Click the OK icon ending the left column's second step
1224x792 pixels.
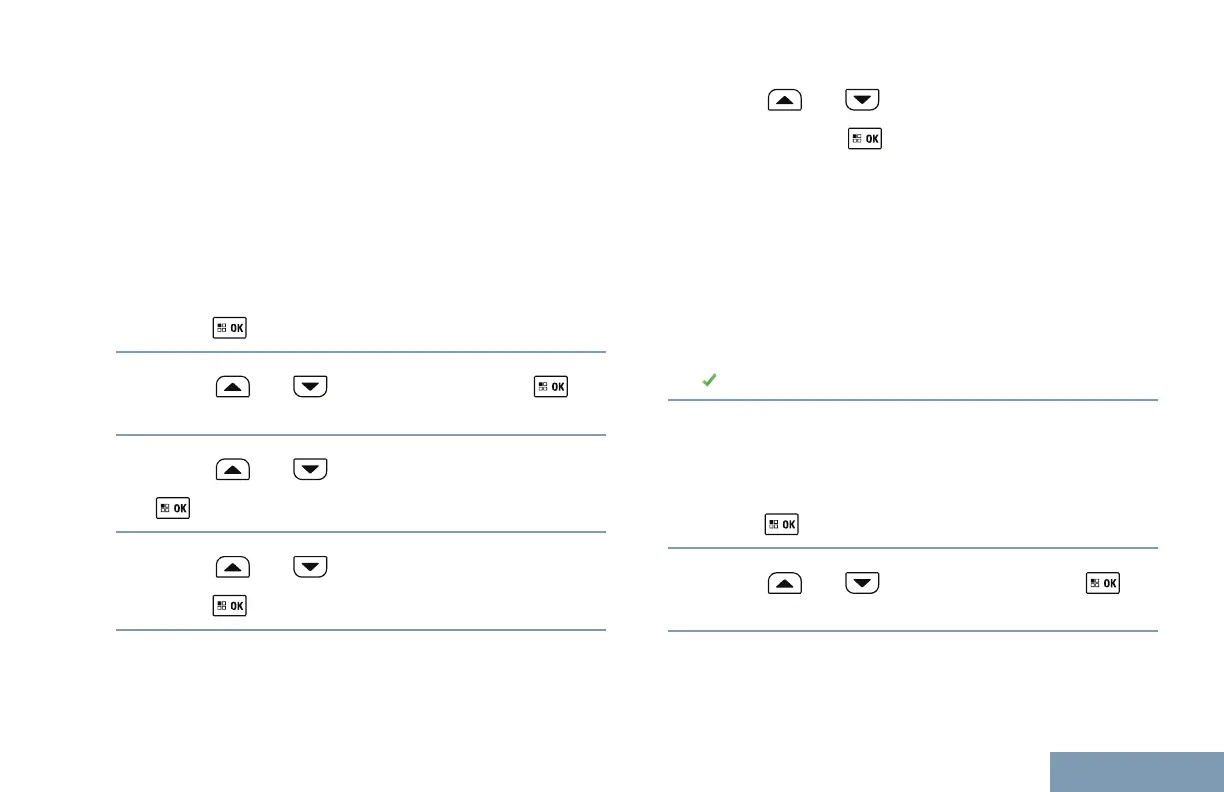[550, 386]
